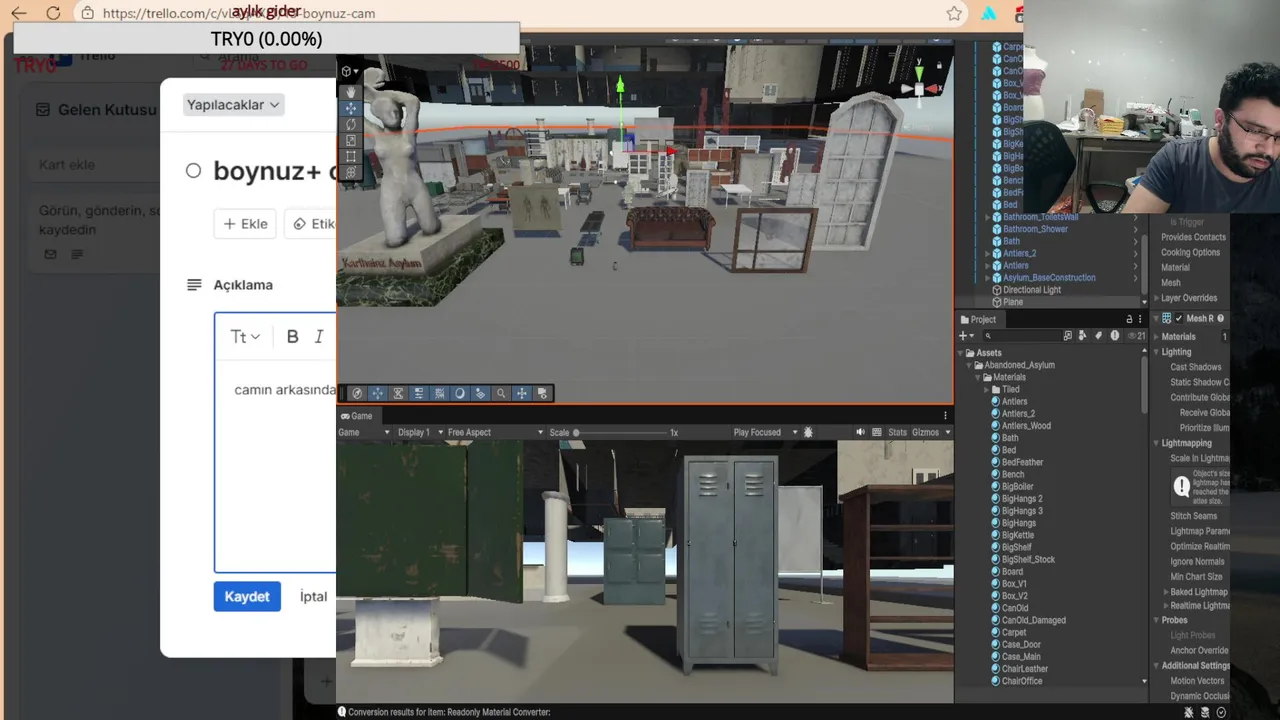The height and width of the screenshot is (720, 1280).
Task: Select Asylum_BaseConstruction in Hierarchy
Action: (x=1049, y=278)
